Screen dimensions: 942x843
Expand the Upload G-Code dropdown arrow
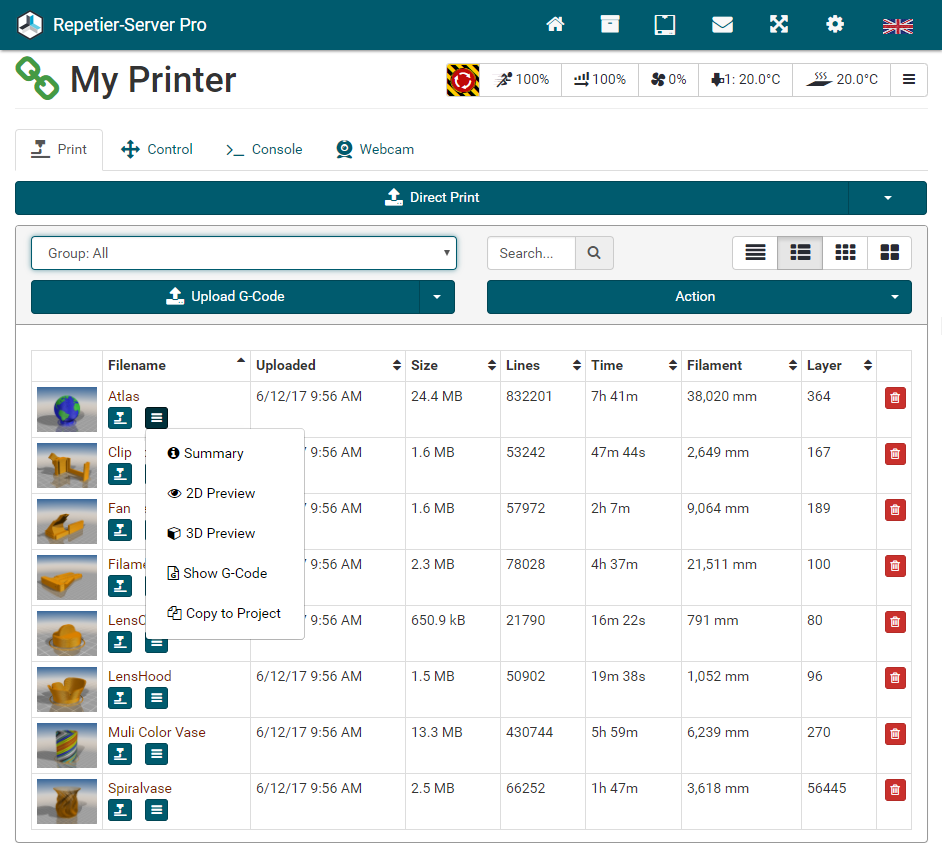point(436,297)
